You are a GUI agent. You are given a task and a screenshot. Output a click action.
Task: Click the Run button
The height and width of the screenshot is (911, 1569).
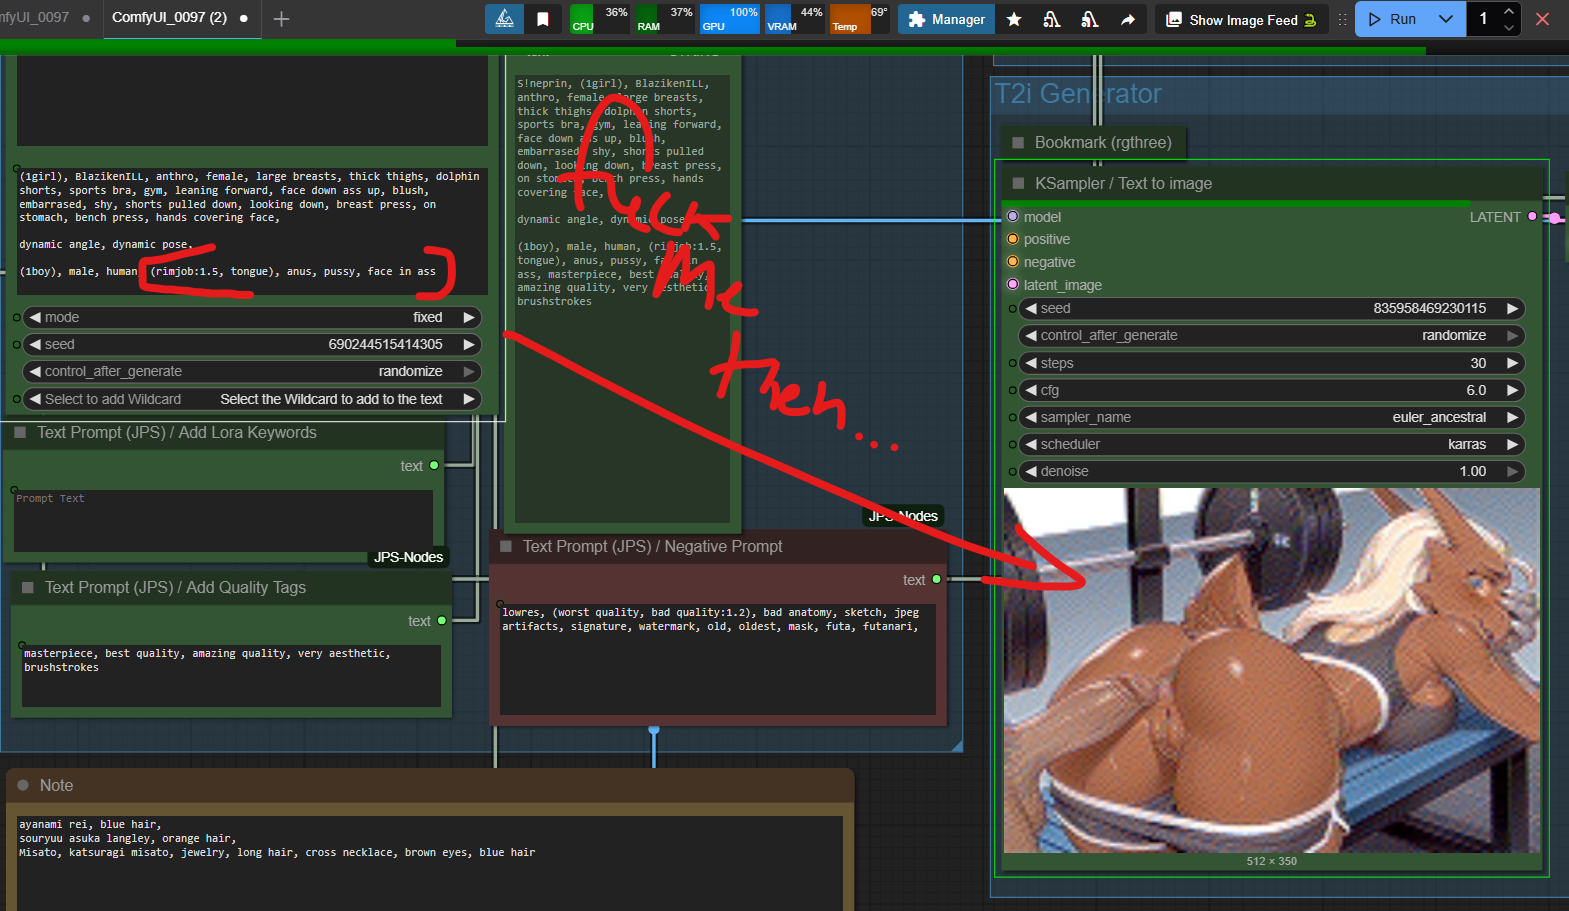click(x=1393, y=19)
